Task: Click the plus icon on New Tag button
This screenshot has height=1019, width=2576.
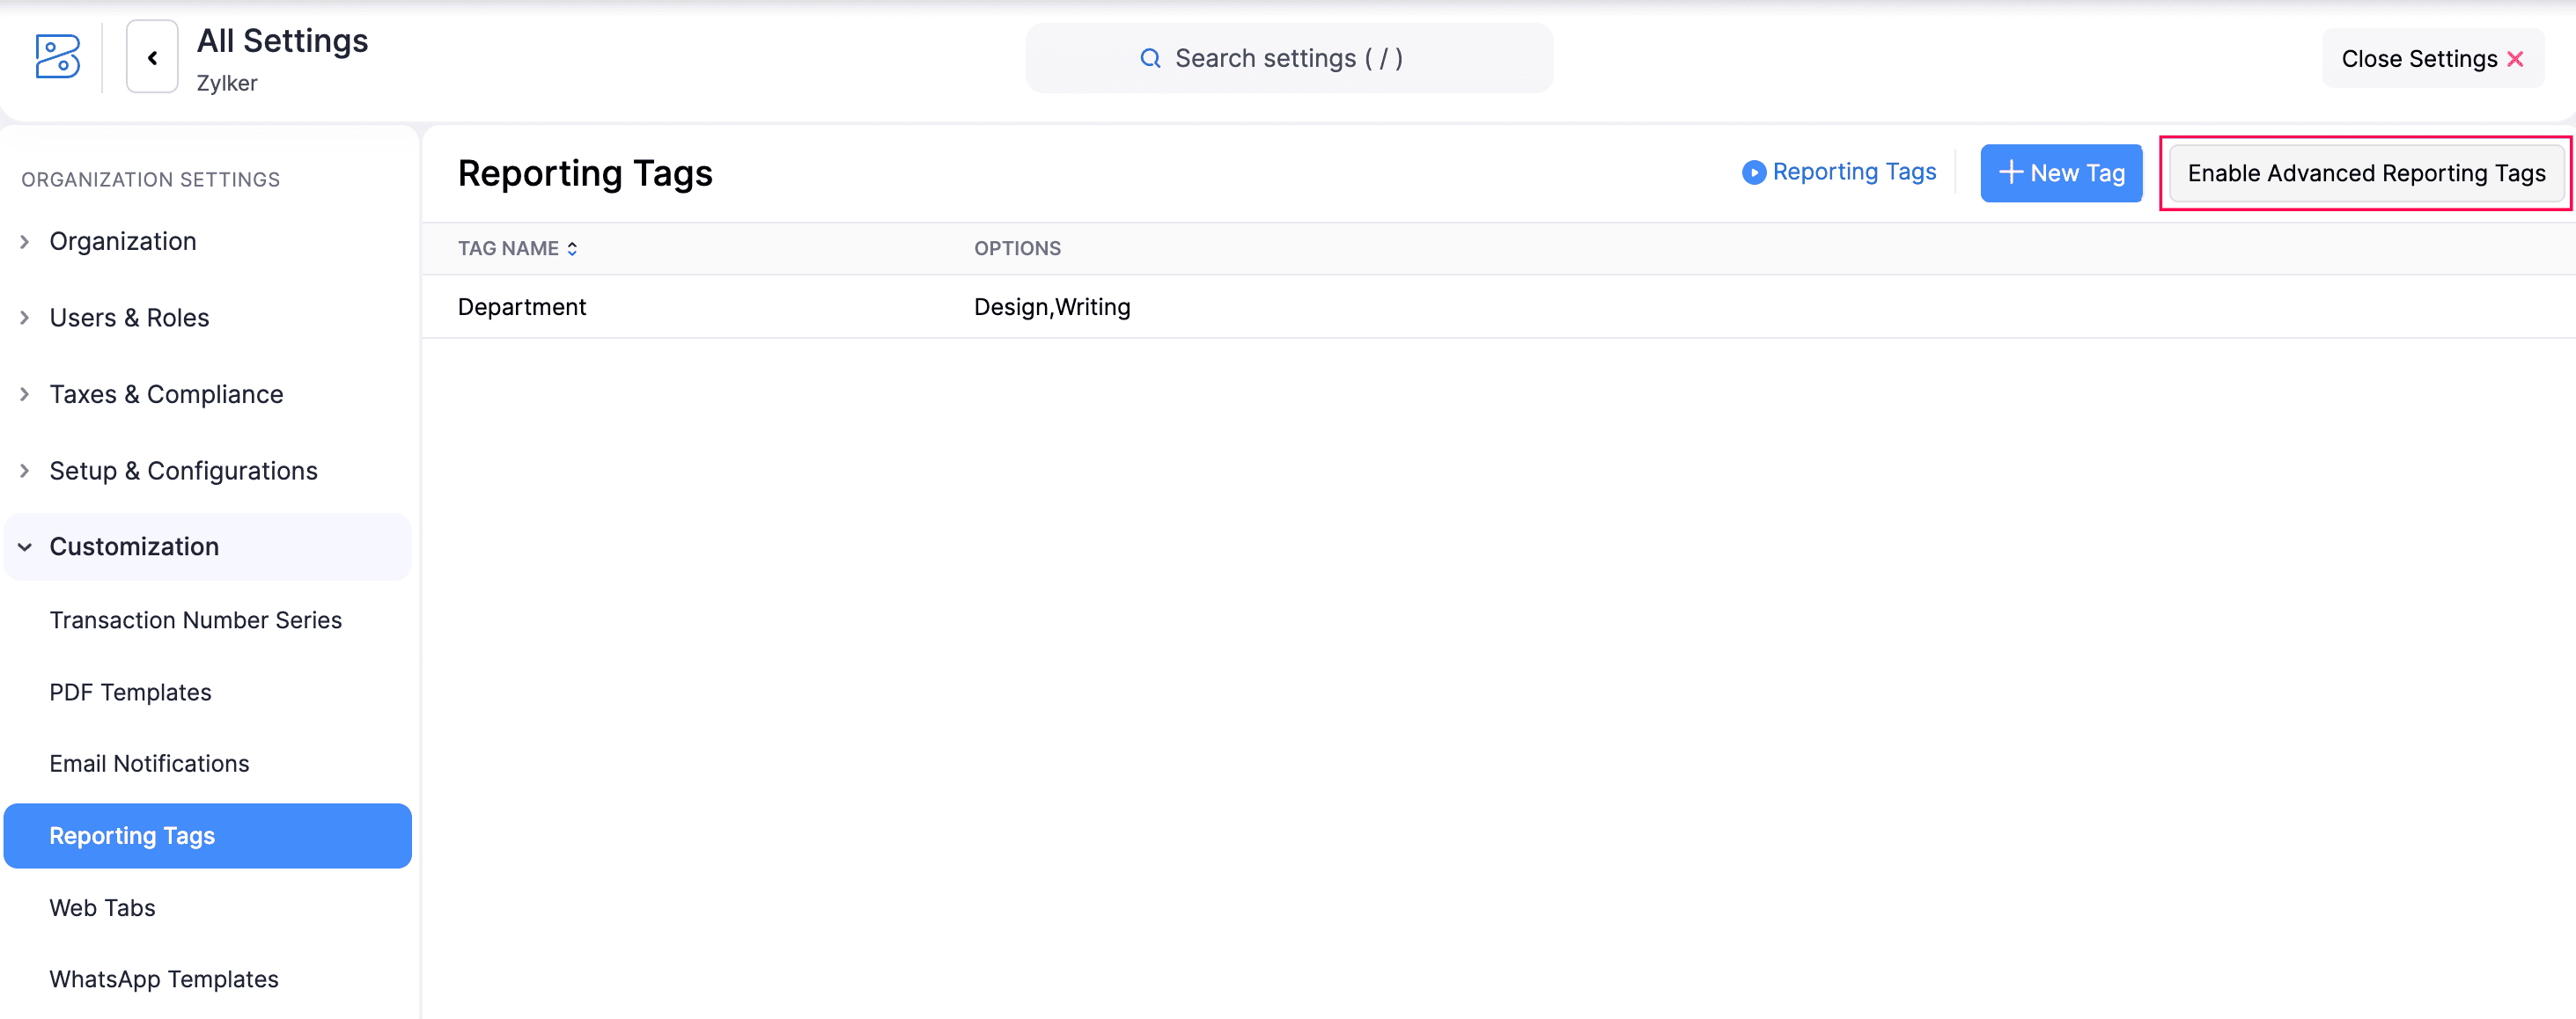Action: (2010, 172)
